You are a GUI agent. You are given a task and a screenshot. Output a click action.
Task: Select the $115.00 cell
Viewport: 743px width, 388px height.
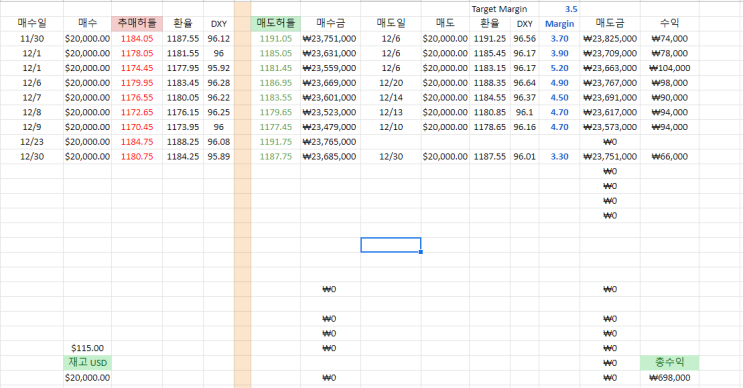pos(88,348)
